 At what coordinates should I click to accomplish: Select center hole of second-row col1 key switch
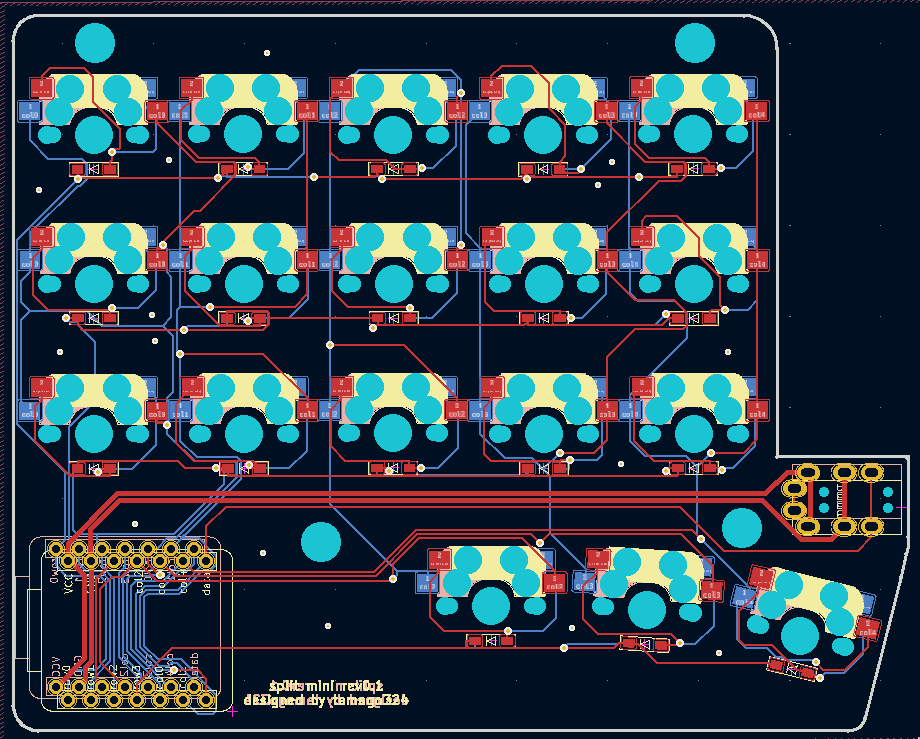[244, 284]
